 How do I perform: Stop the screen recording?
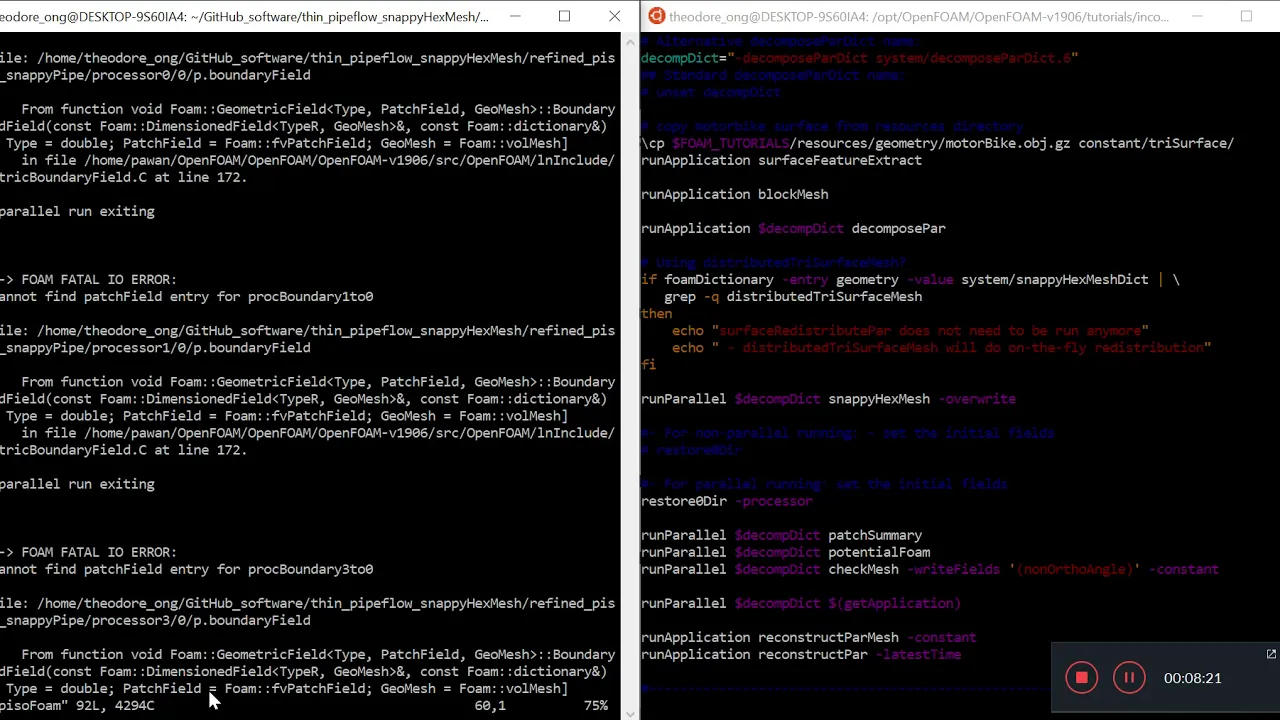point(1081,678)
